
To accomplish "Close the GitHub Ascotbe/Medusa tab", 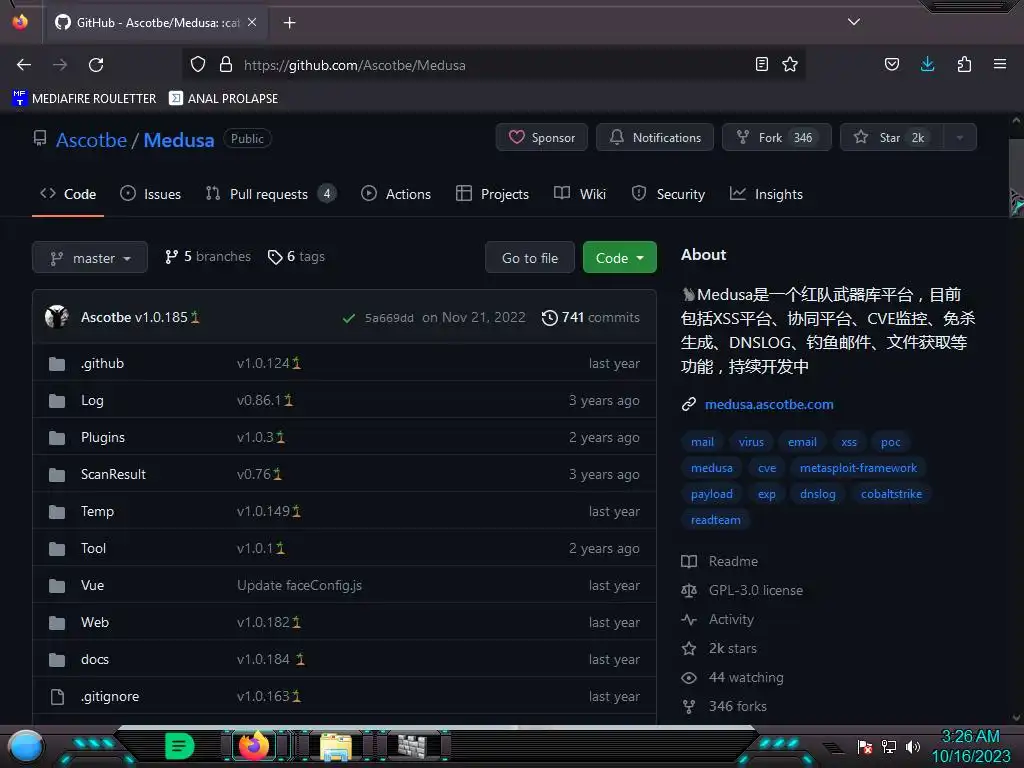I will click(252, 22).
